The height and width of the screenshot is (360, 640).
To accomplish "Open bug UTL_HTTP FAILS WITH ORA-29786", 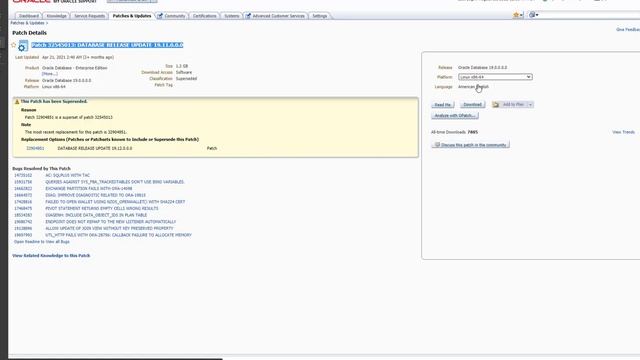I will 118,235.
